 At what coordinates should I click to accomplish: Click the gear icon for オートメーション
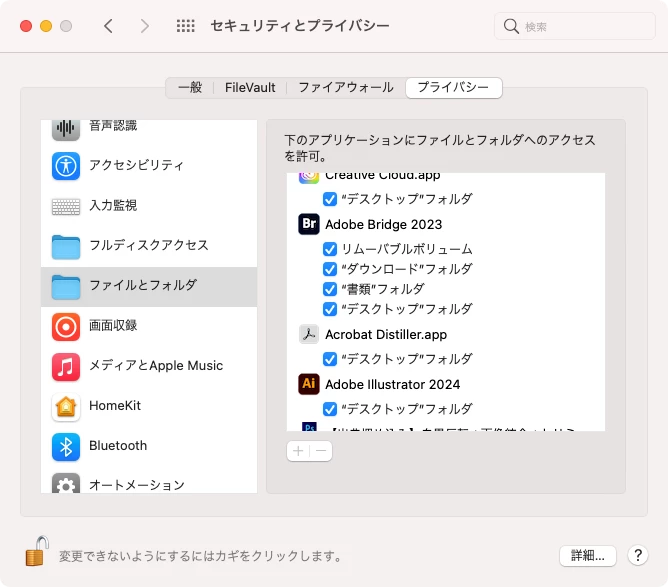(66, 483)
